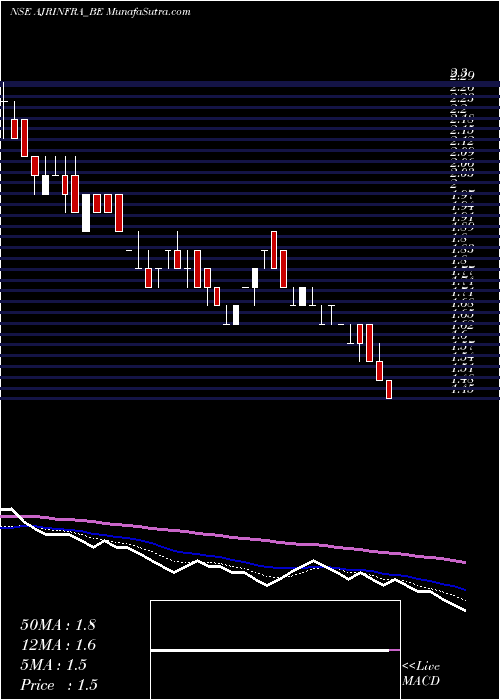Select the "50MA : 1.8" legend text
The width and height of the screenshot is (500, 700).
[58, 625]
